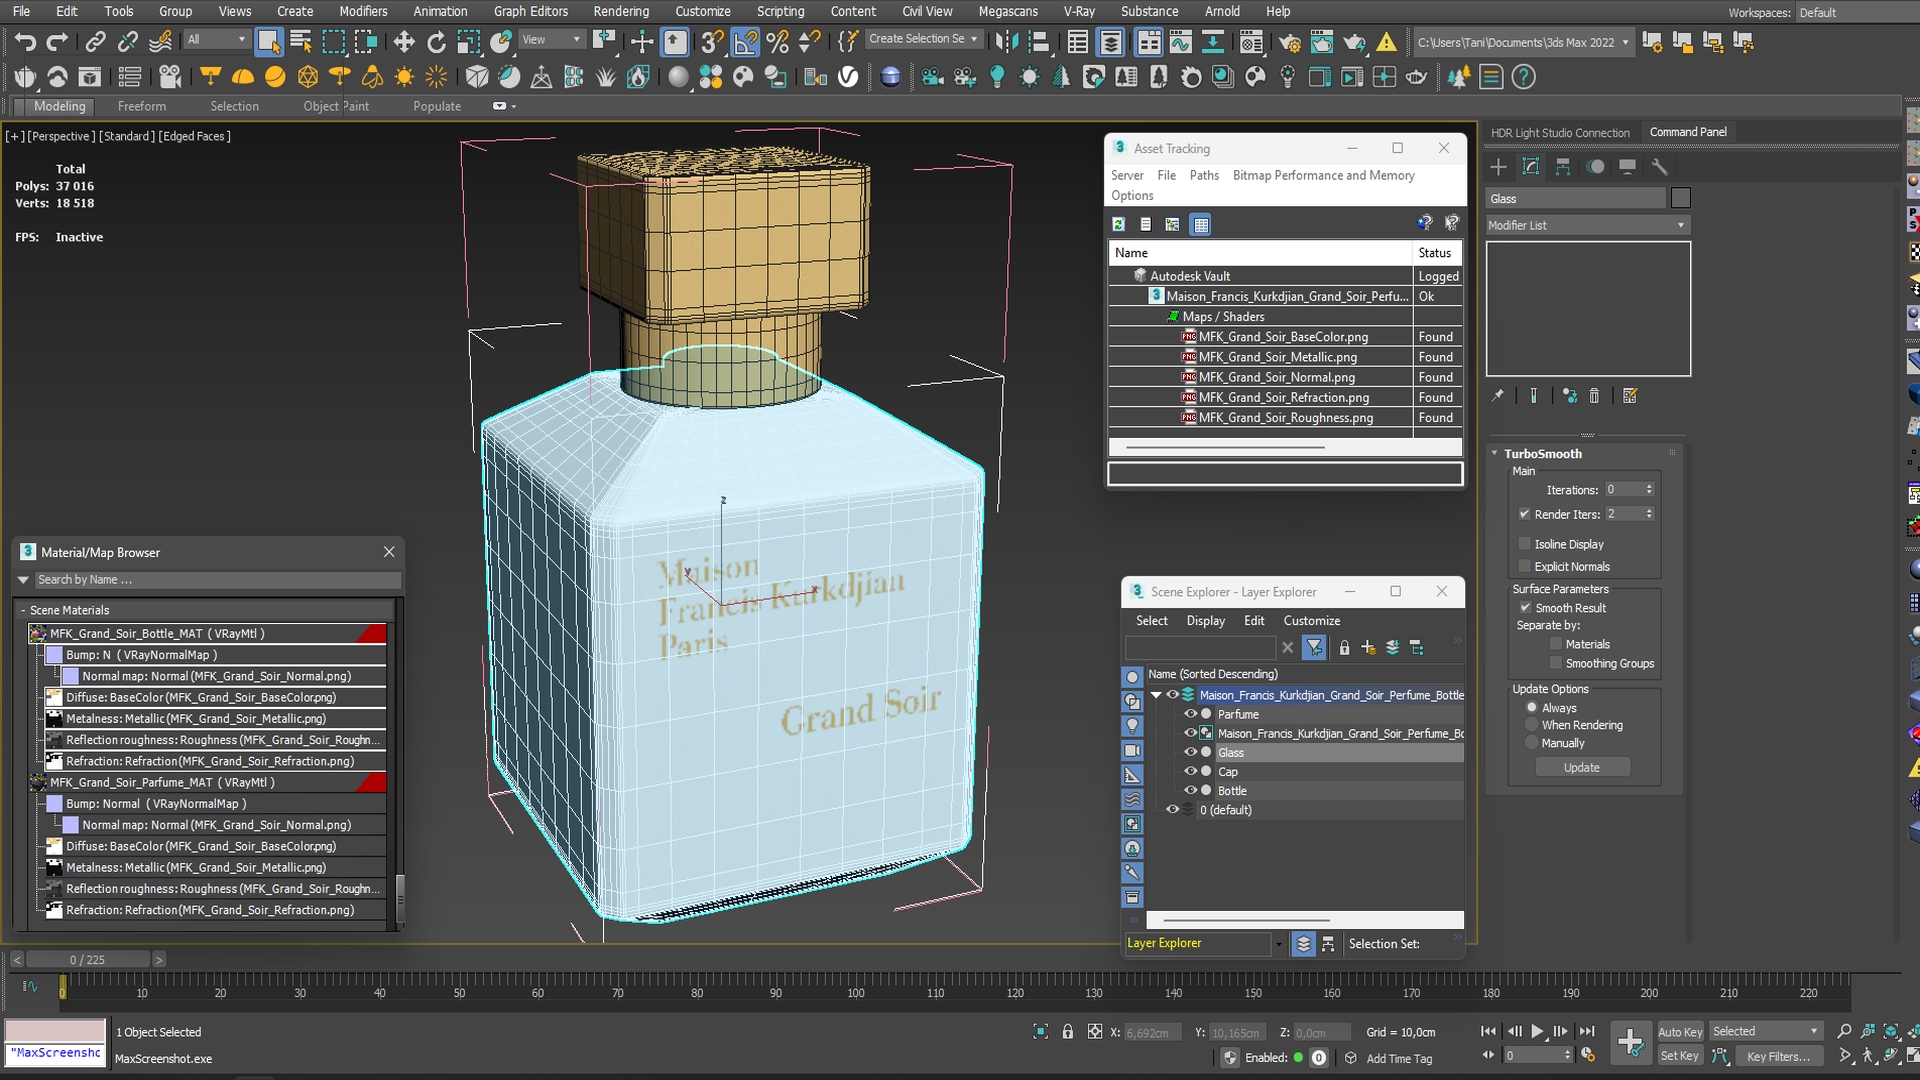This screenshot has height=1080, width=1920.
Task: Open Key Filters dialog
Action: tap(1778, 1056)
